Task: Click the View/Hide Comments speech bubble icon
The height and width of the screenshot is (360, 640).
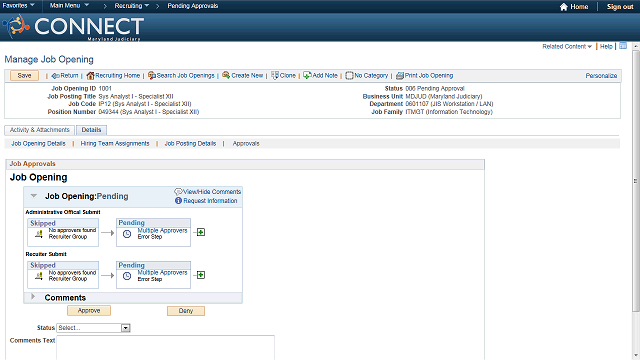Action: [x=178, y=191]
